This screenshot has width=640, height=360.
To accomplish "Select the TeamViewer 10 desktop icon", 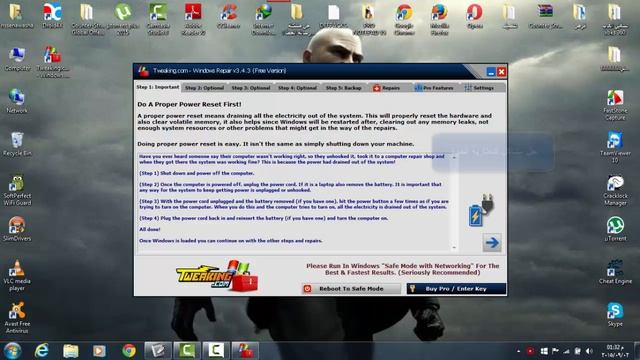I will (x=615, y=147).
